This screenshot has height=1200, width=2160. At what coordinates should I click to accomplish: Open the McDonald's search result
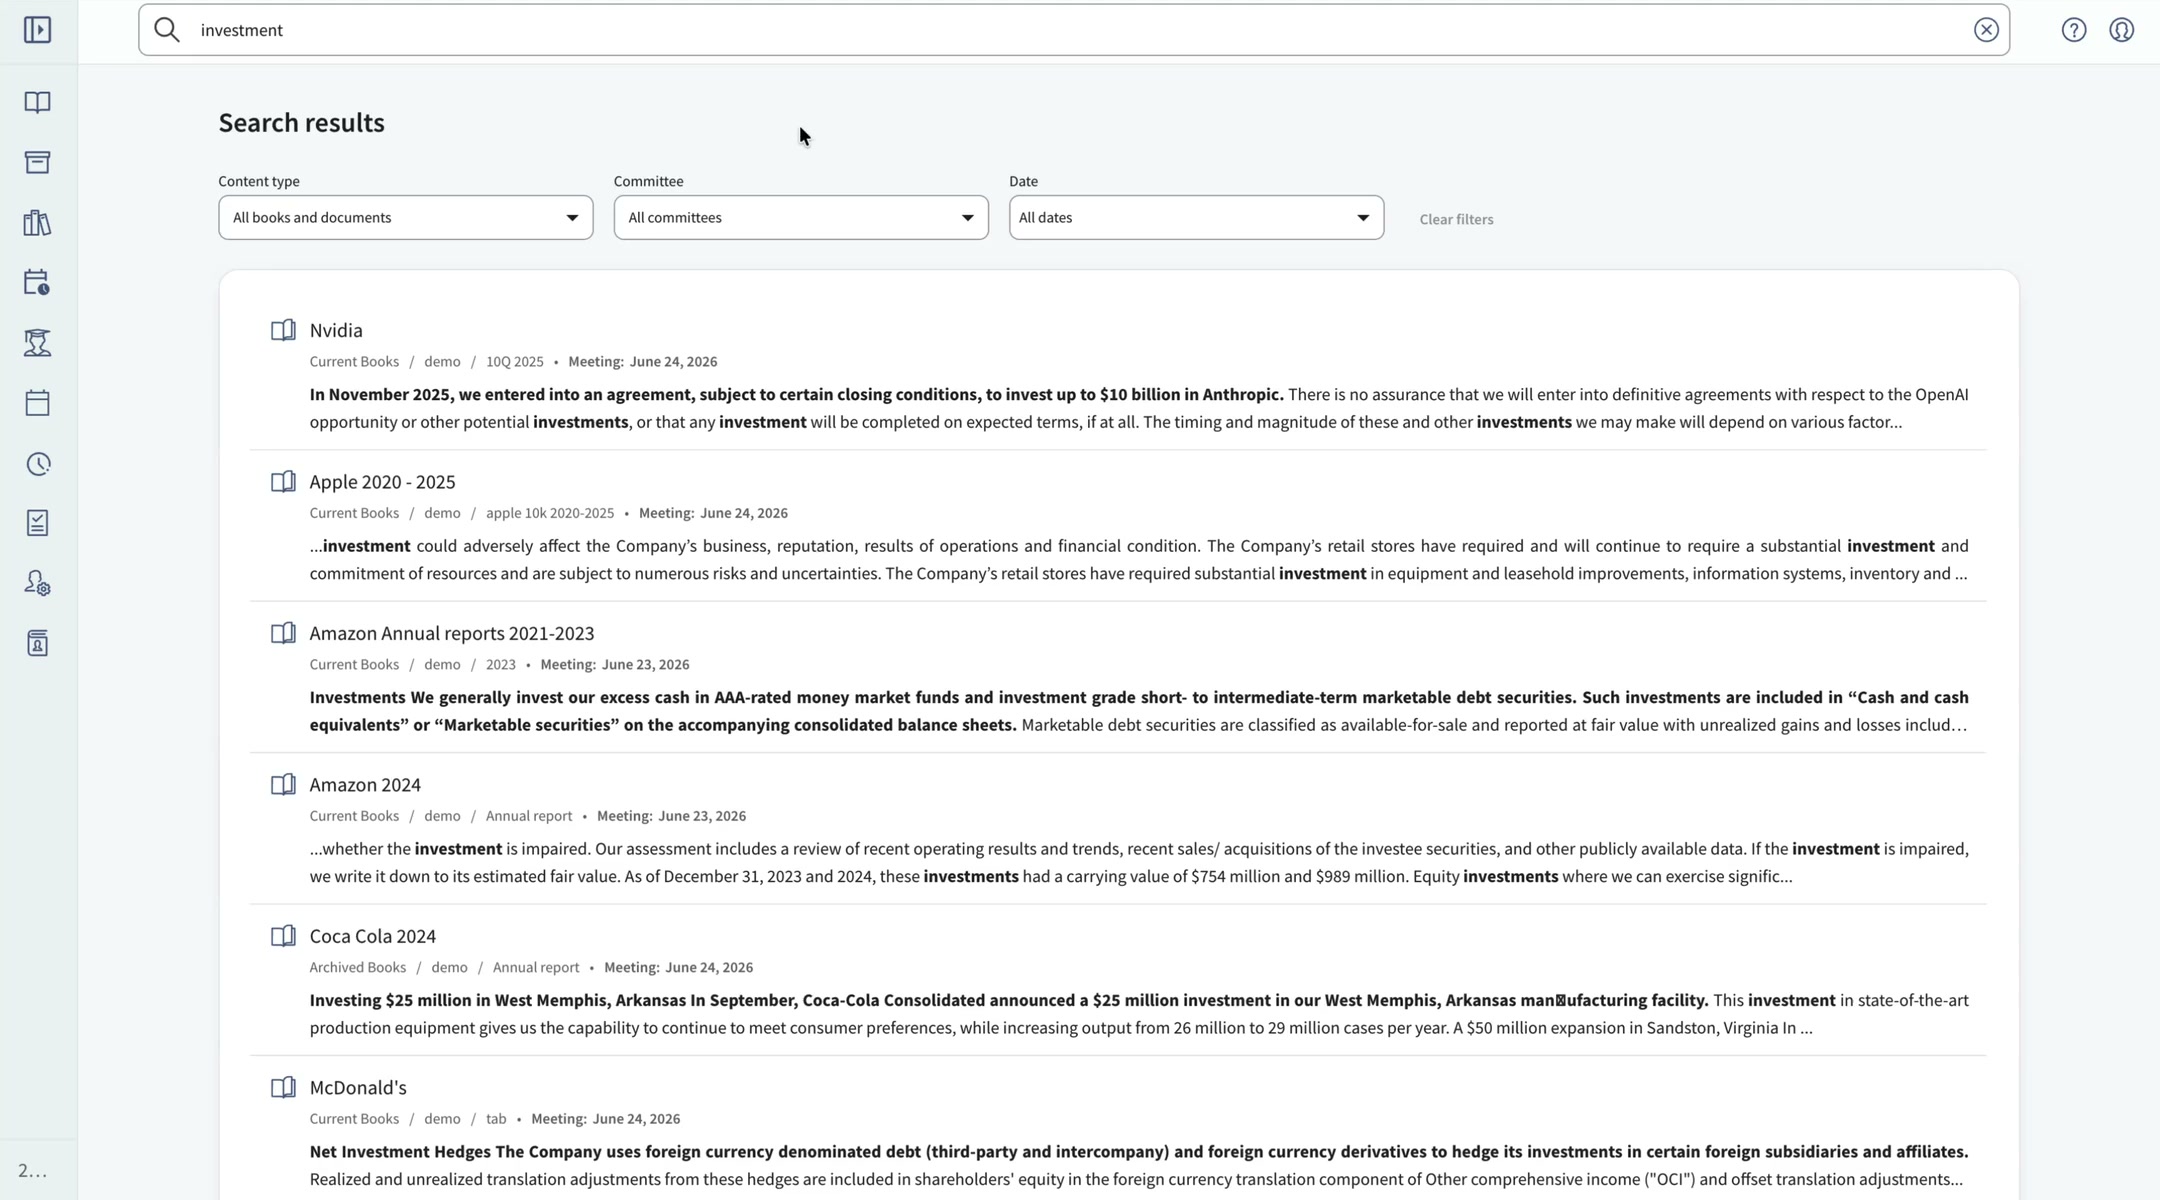357,1088
